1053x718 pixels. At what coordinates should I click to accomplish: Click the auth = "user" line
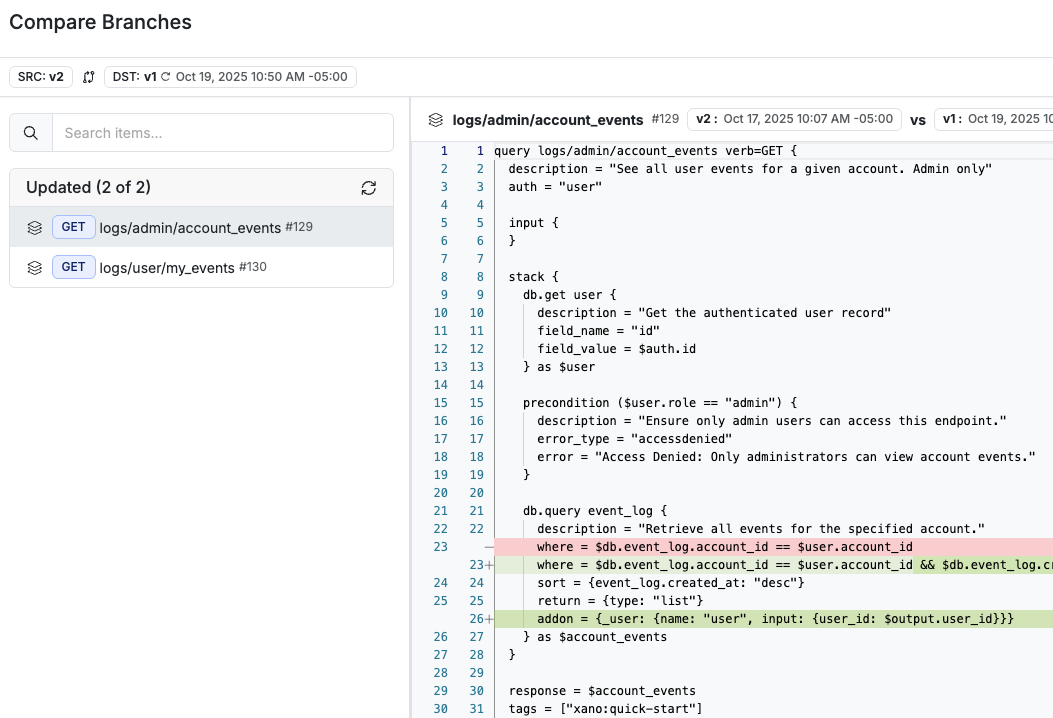[x=555, y=187]
